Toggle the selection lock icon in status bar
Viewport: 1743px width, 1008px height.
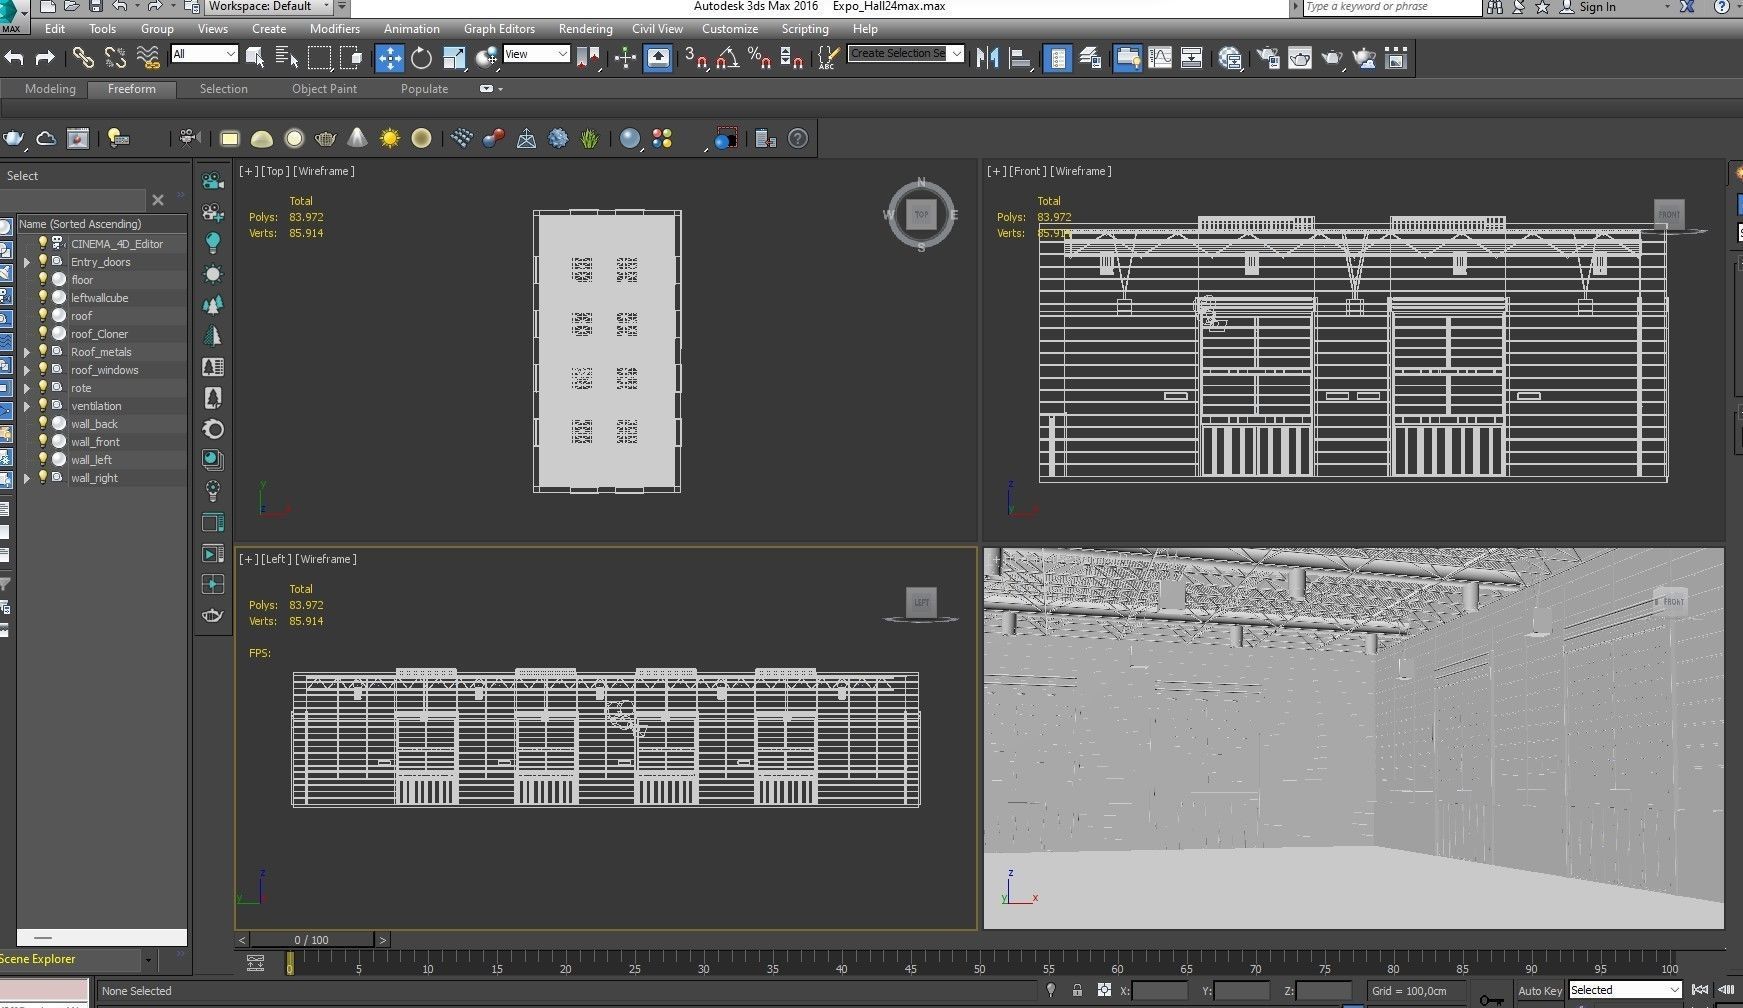(x=1077, y=990)
